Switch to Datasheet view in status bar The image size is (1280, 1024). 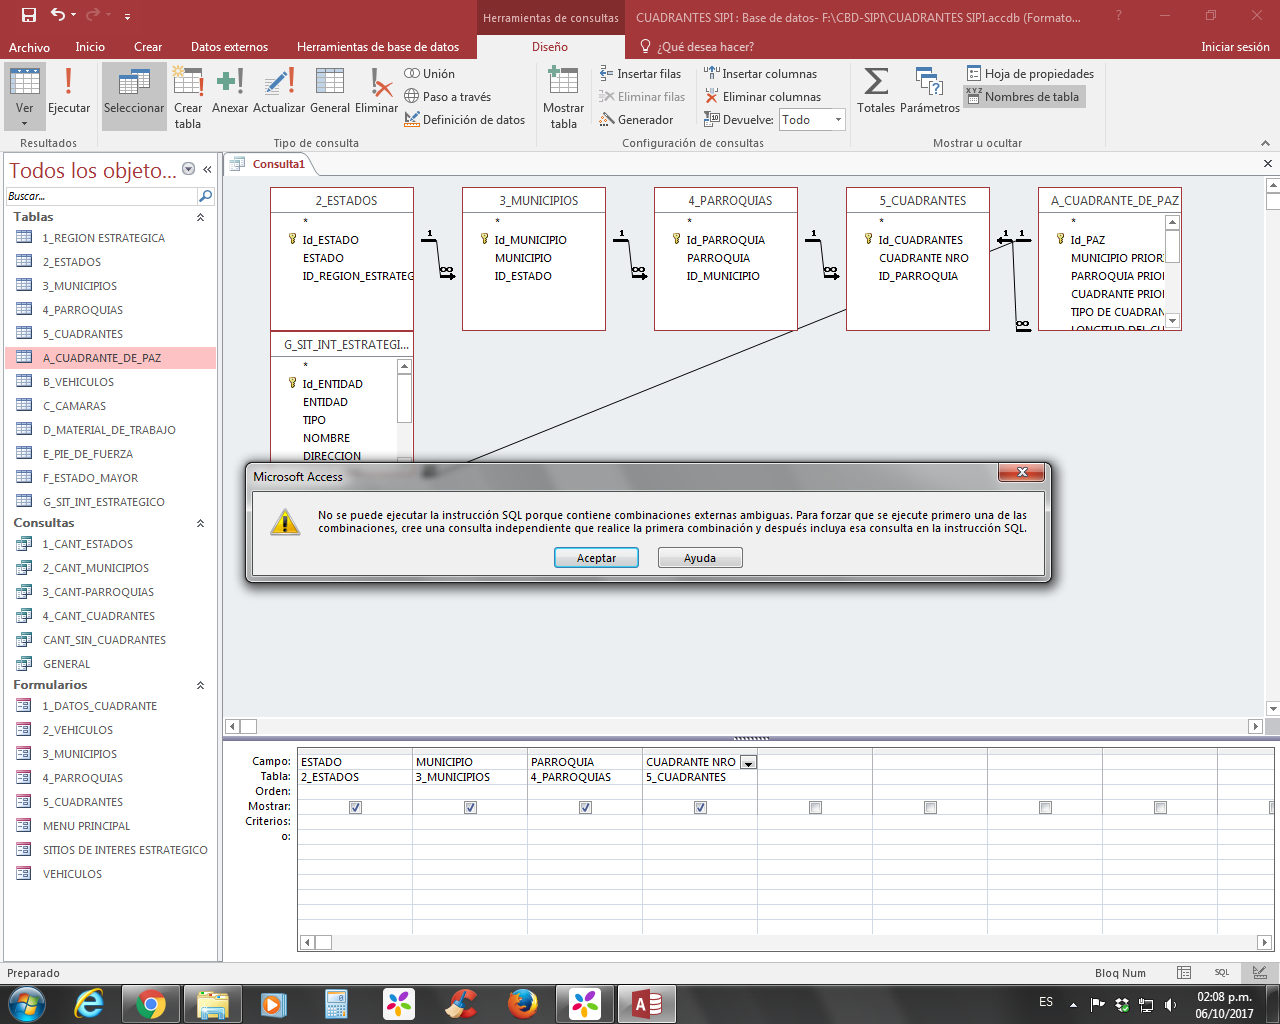(1184, 972)
